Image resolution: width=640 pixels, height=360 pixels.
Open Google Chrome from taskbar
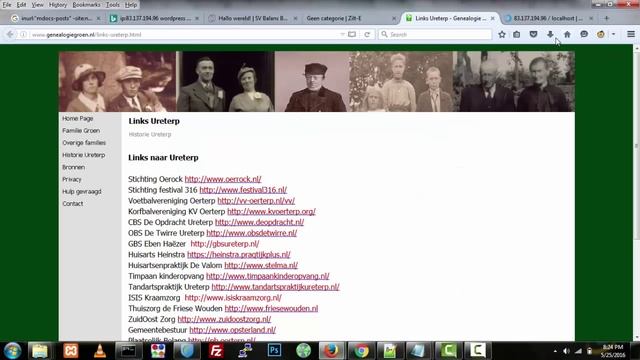tap(361, 351)
